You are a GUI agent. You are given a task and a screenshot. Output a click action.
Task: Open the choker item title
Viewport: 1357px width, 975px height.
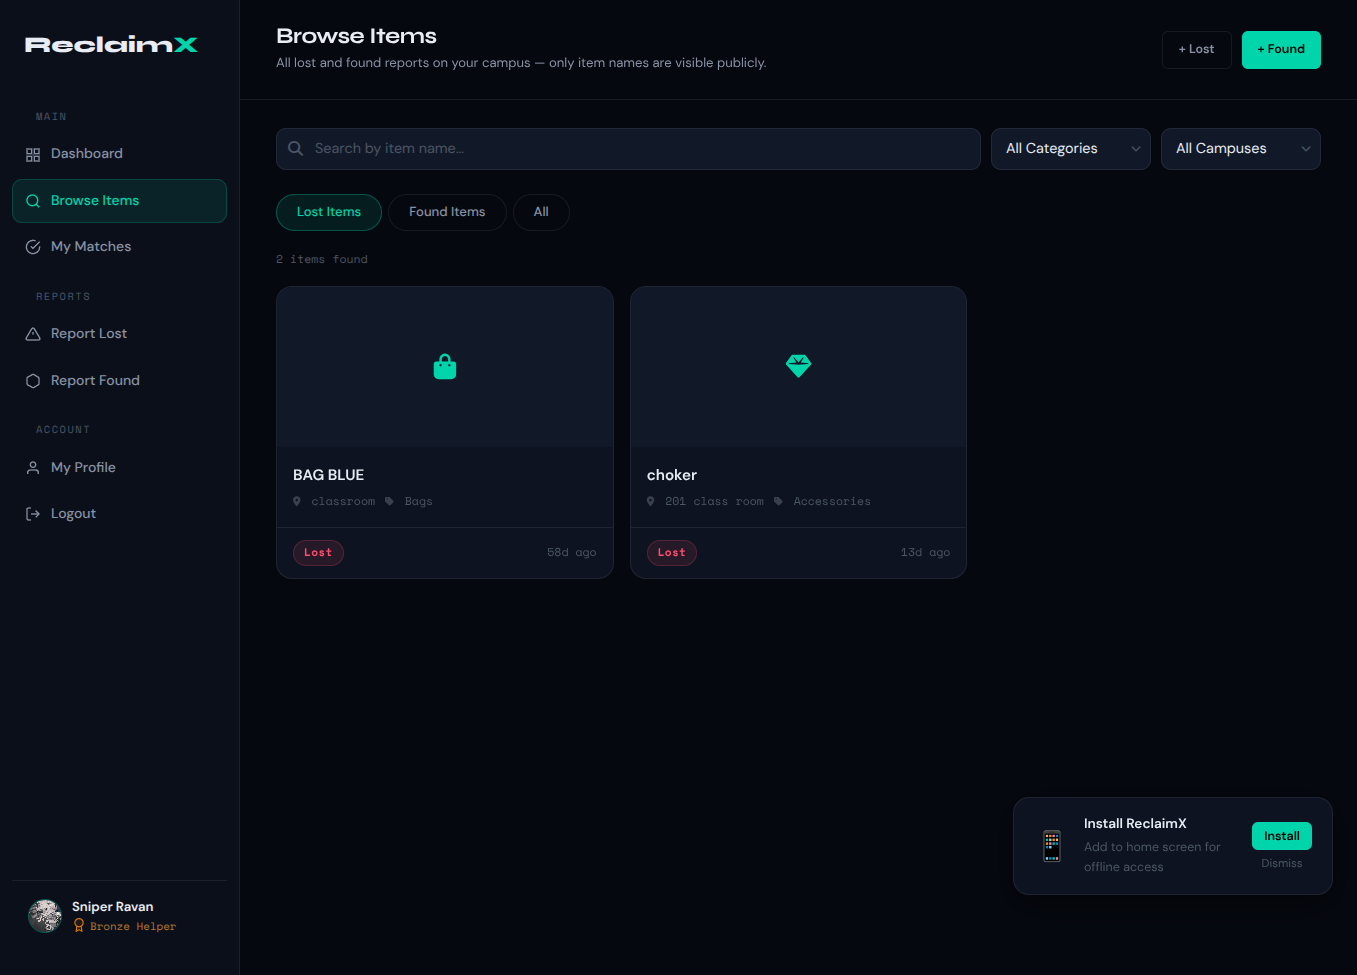tap(672, 475)
